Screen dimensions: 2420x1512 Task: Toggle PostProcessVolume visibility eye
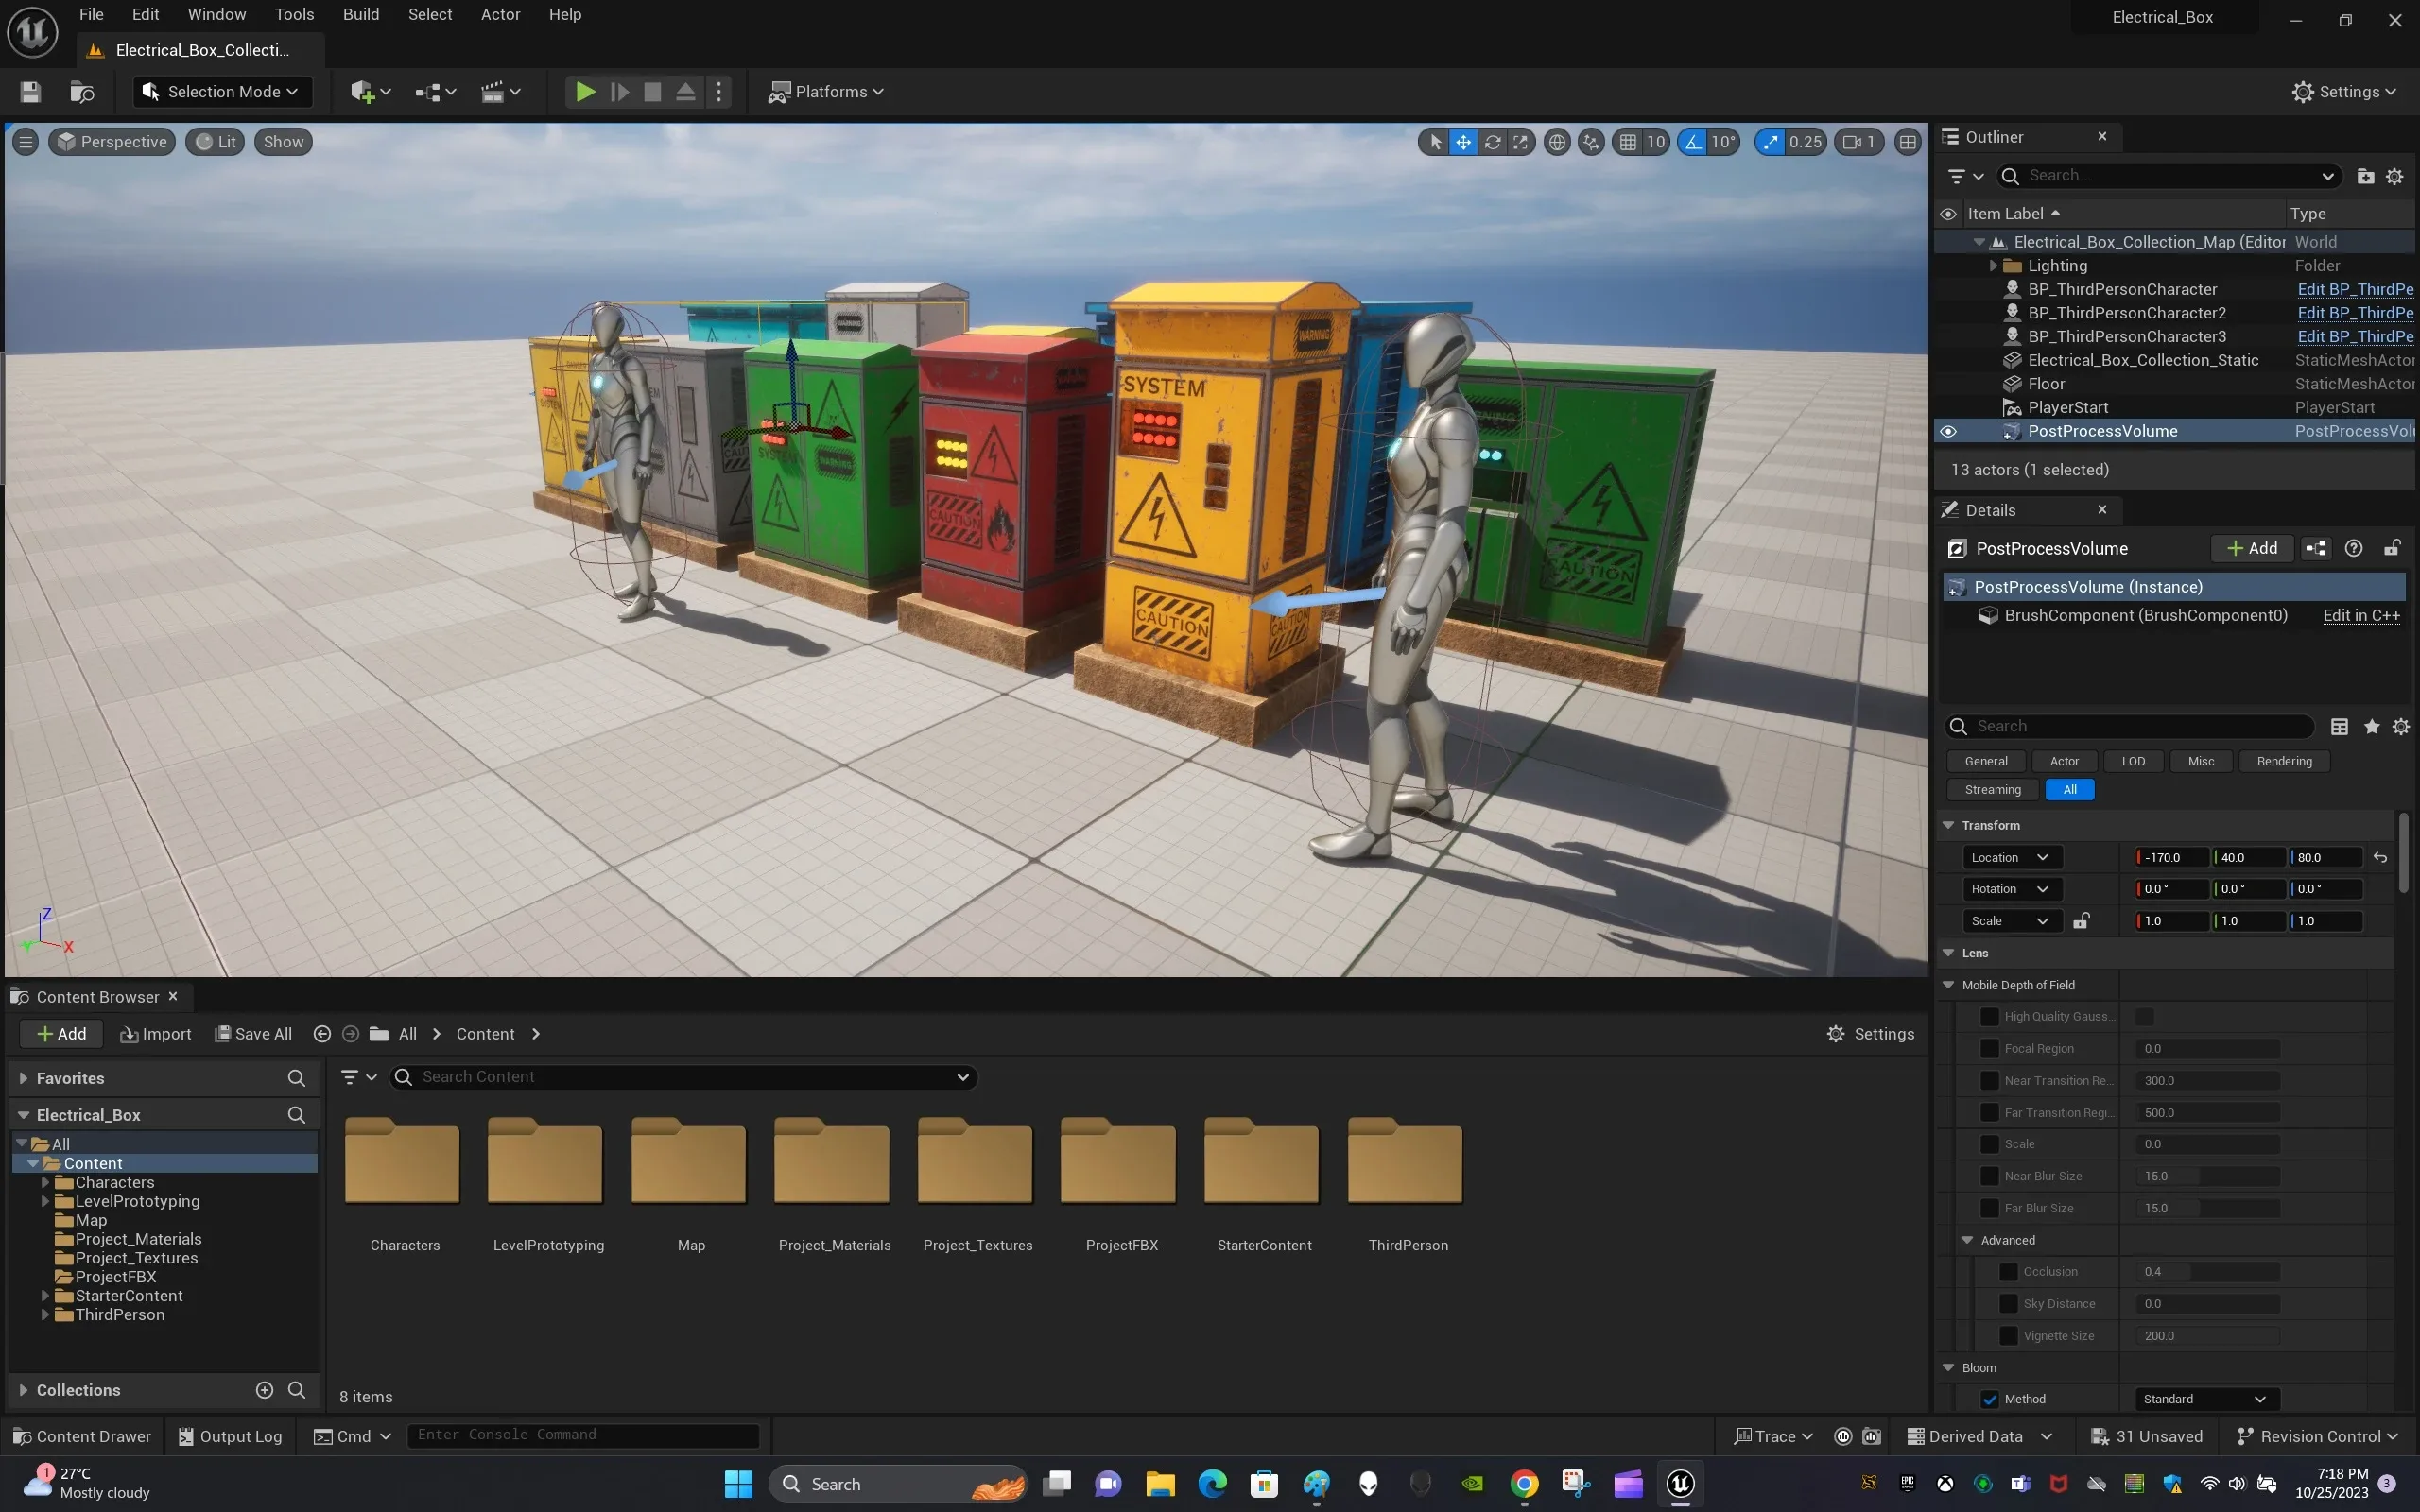(x=1948, y=431)
